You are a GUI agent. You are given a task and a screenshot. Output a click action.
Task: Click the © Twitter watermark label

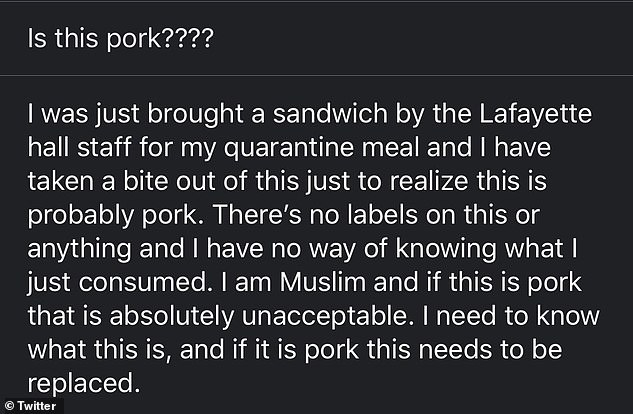(x=31, y=406)
